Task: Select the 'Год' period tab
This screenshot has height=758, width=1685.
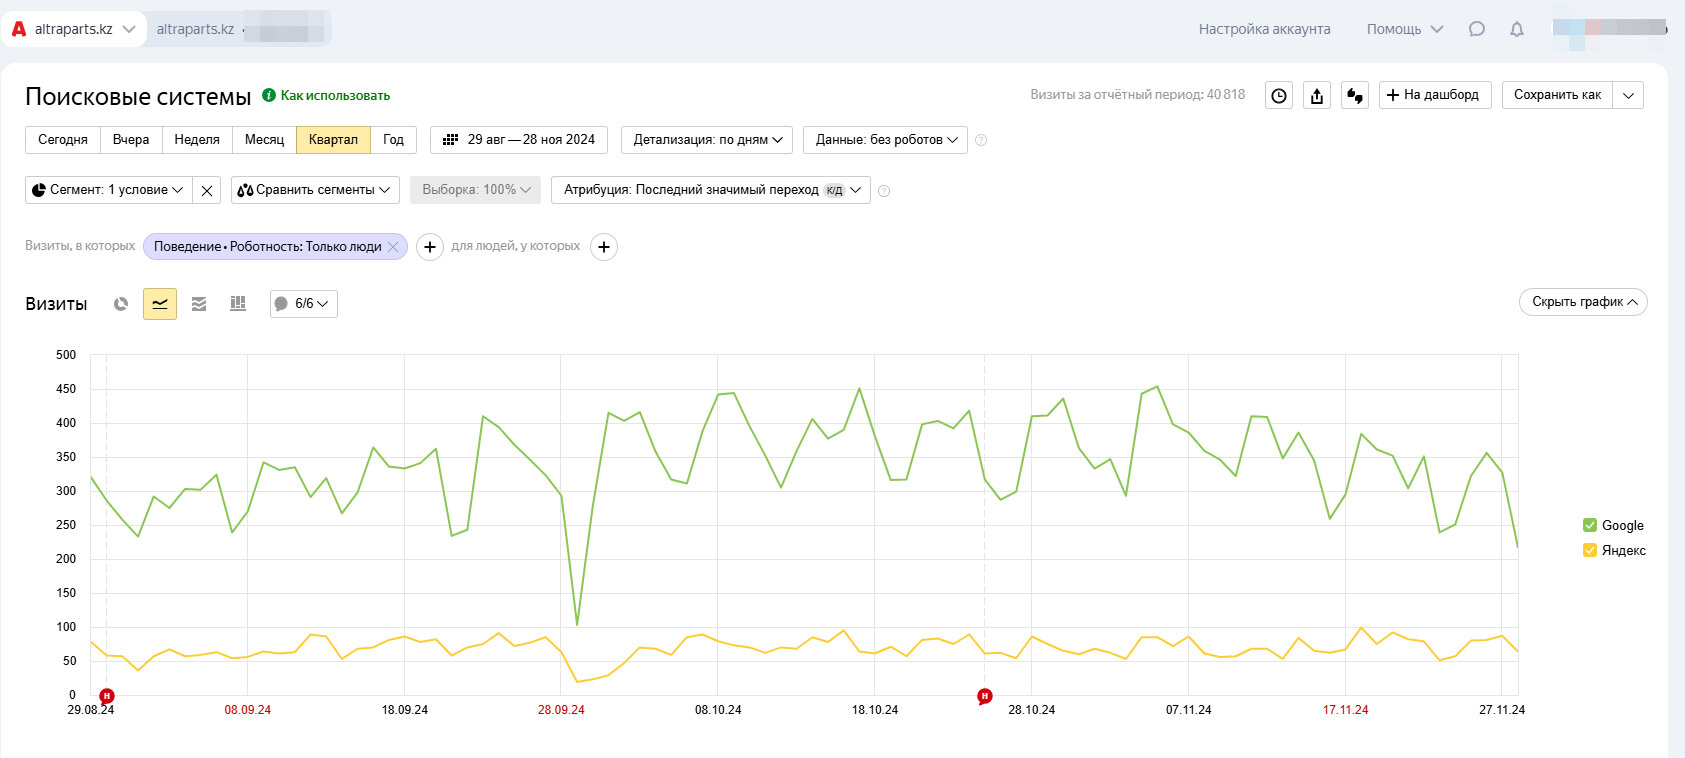Action: click(x=394, y=140)
